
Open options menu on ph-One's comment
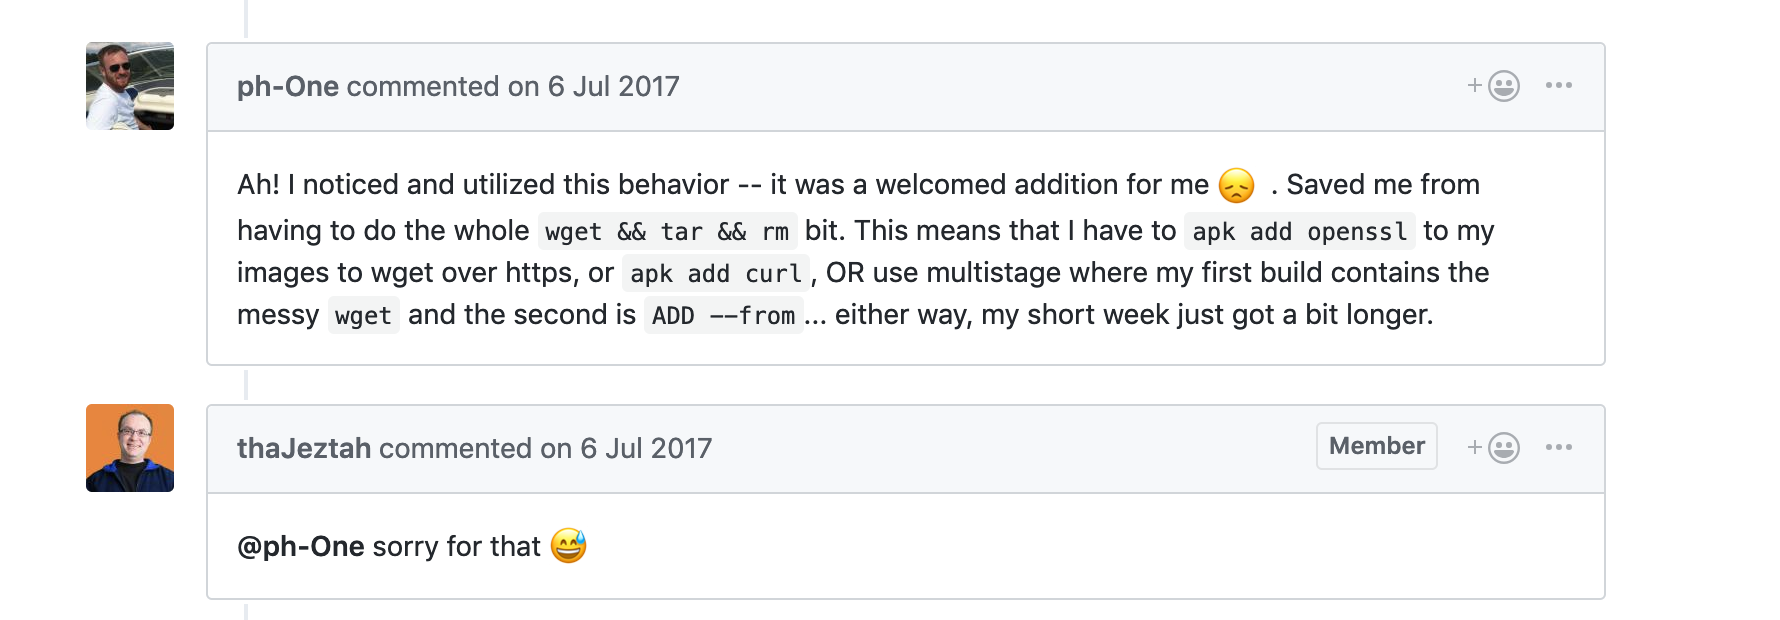(1559, 86)
